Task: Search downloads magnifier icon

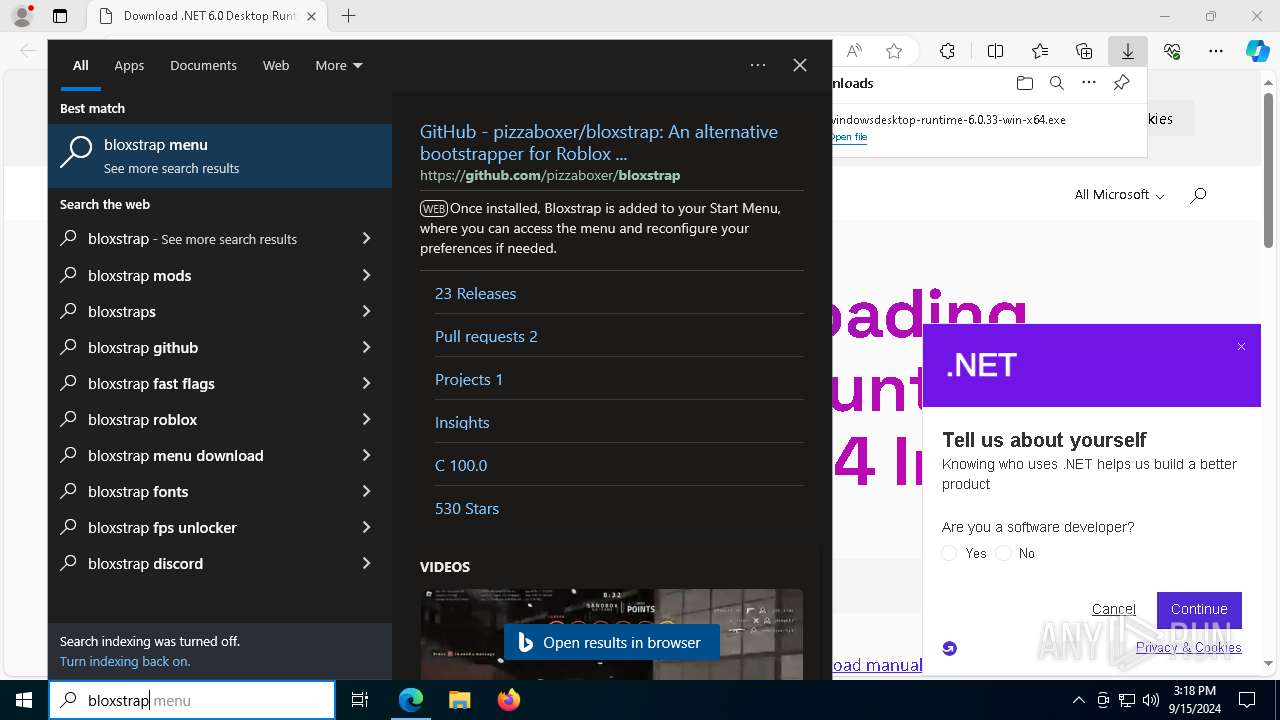Action: click(x=1056, y=83)
